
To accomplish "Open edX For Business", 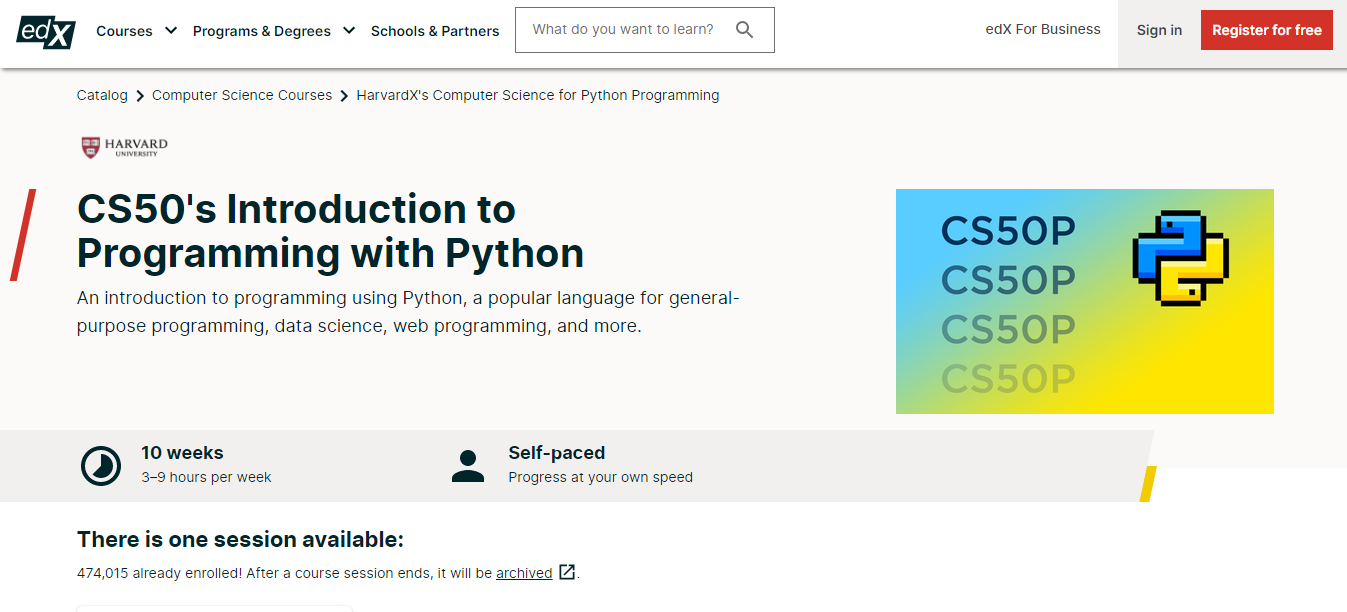I will (x=1043, y=29).
